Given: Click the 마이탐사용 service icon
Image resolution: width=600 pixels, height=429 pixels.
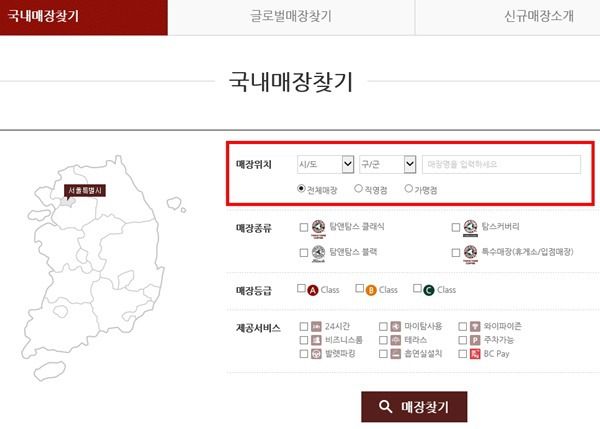Looking at the screenshot, I should [396, 326].
